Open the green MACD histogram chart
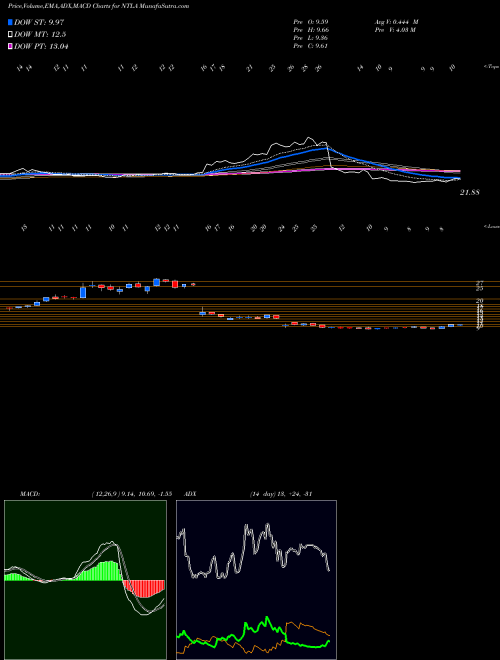This screenshot has width=500, height=660. (x=85, y=580)
